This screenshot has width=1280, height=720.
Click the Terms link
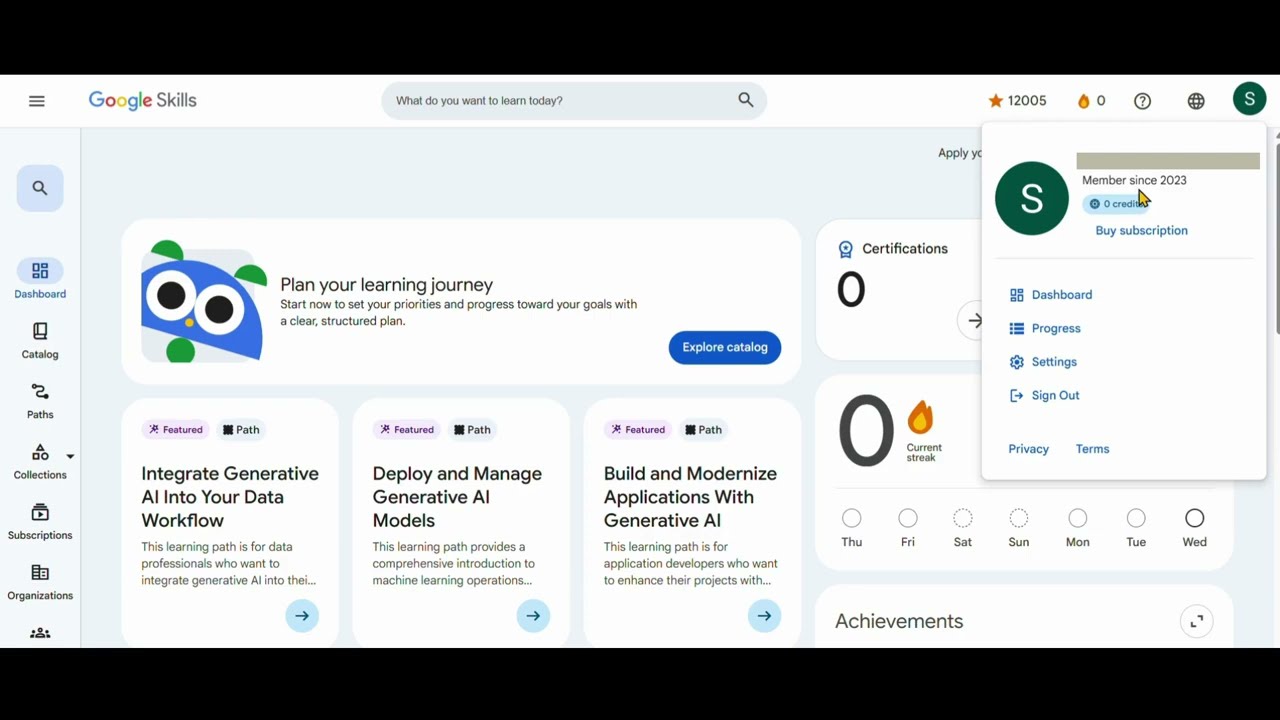tap(1092, 449)
